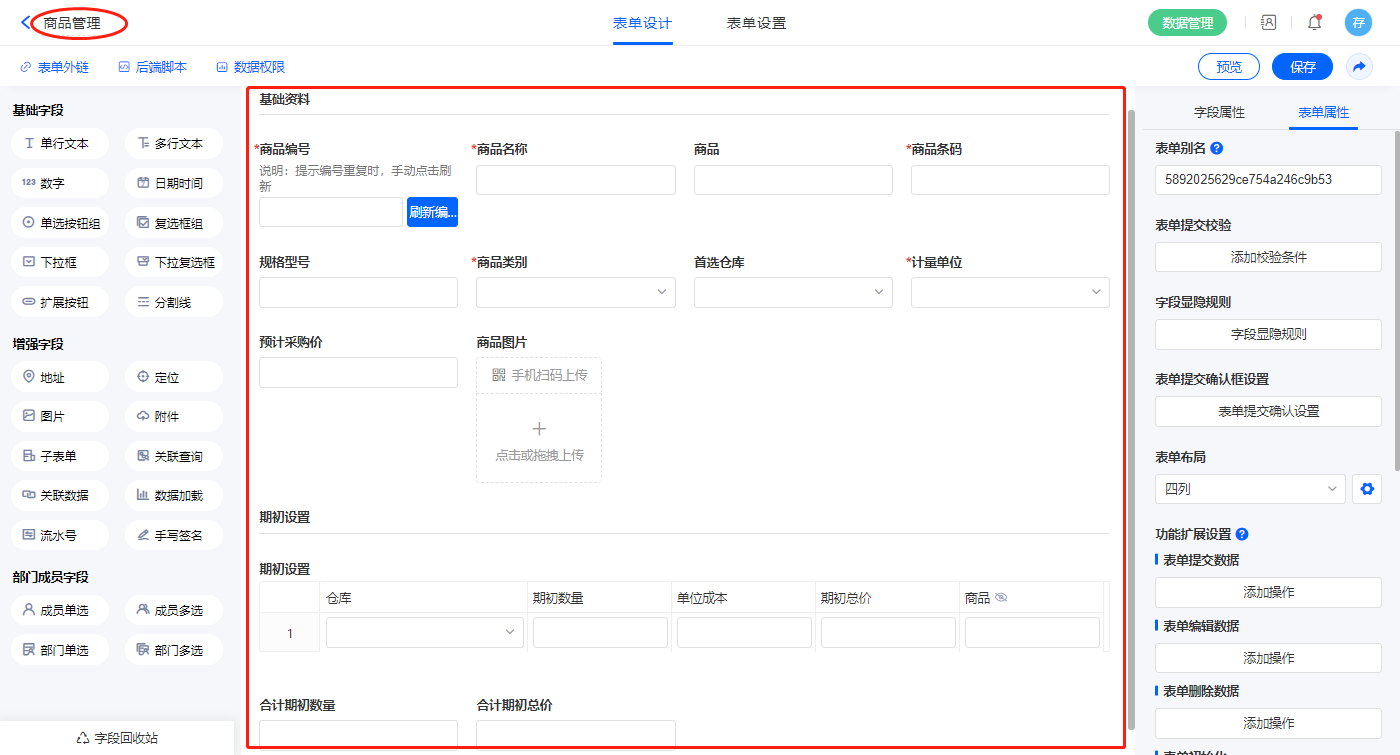
Task: Click the 保存 button
Action: [x=1302, y=67]
